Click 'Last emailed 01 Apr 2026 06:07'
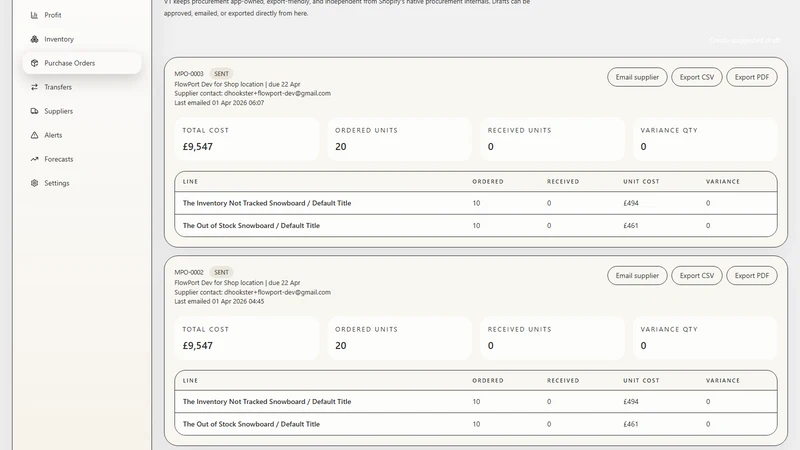 [219, 103]
